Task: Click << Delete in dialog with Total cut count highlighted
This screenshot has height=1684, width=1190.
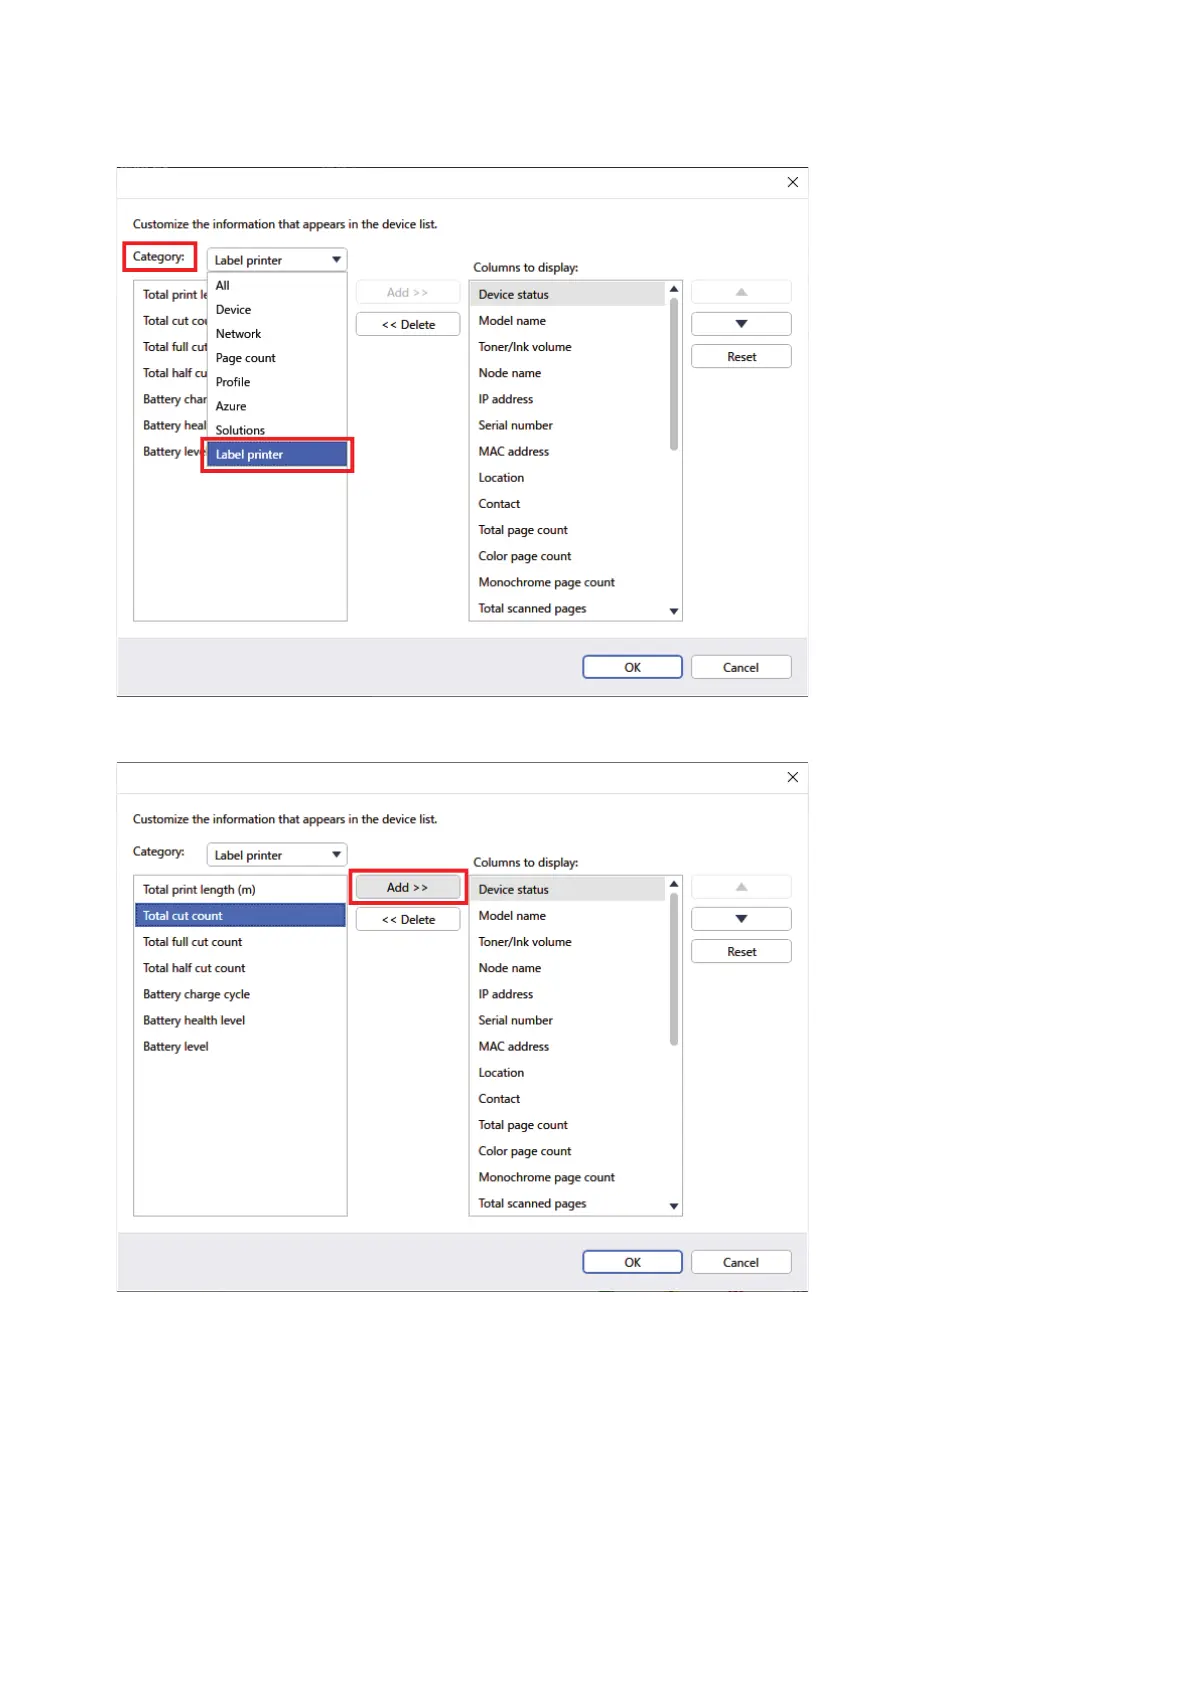Action: [x=408, y=919]
